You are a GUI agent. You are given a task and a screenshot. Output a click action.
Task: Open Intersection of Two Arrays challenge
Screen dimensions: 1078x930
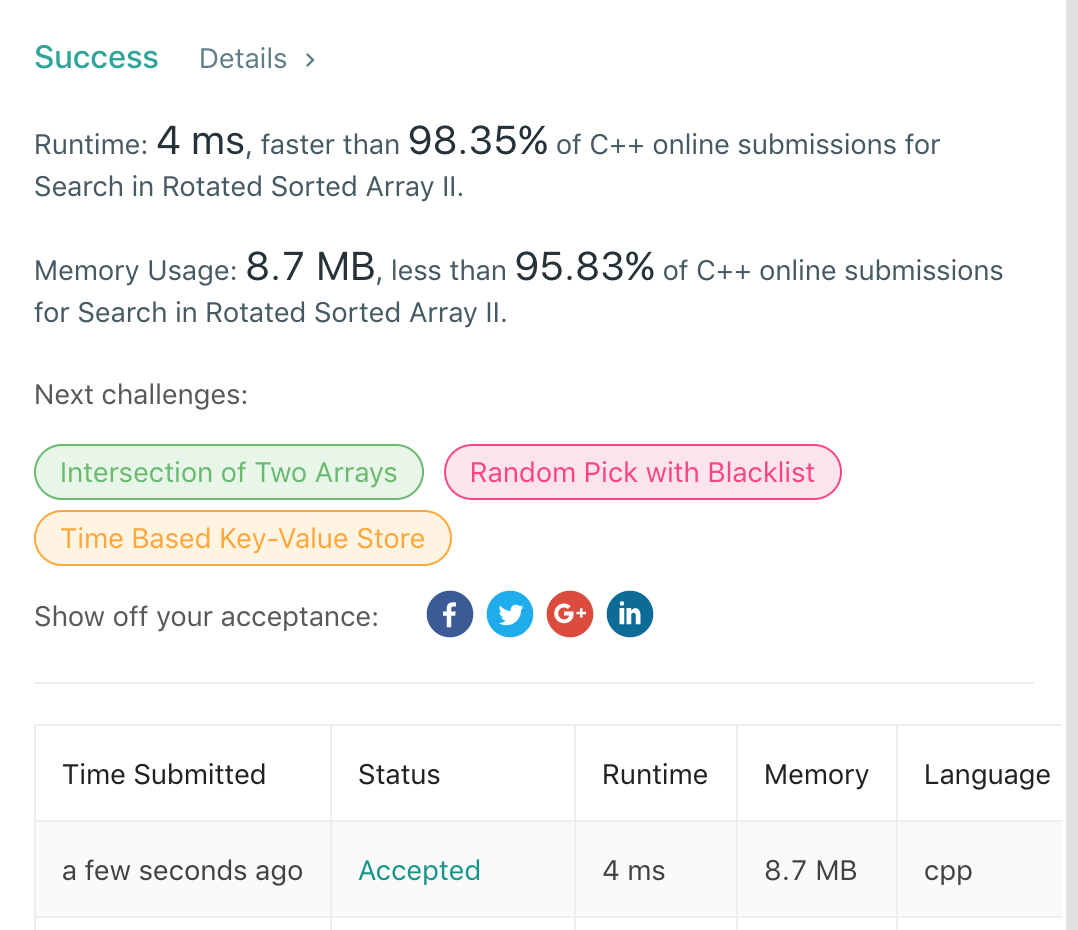tap(229, 472)
